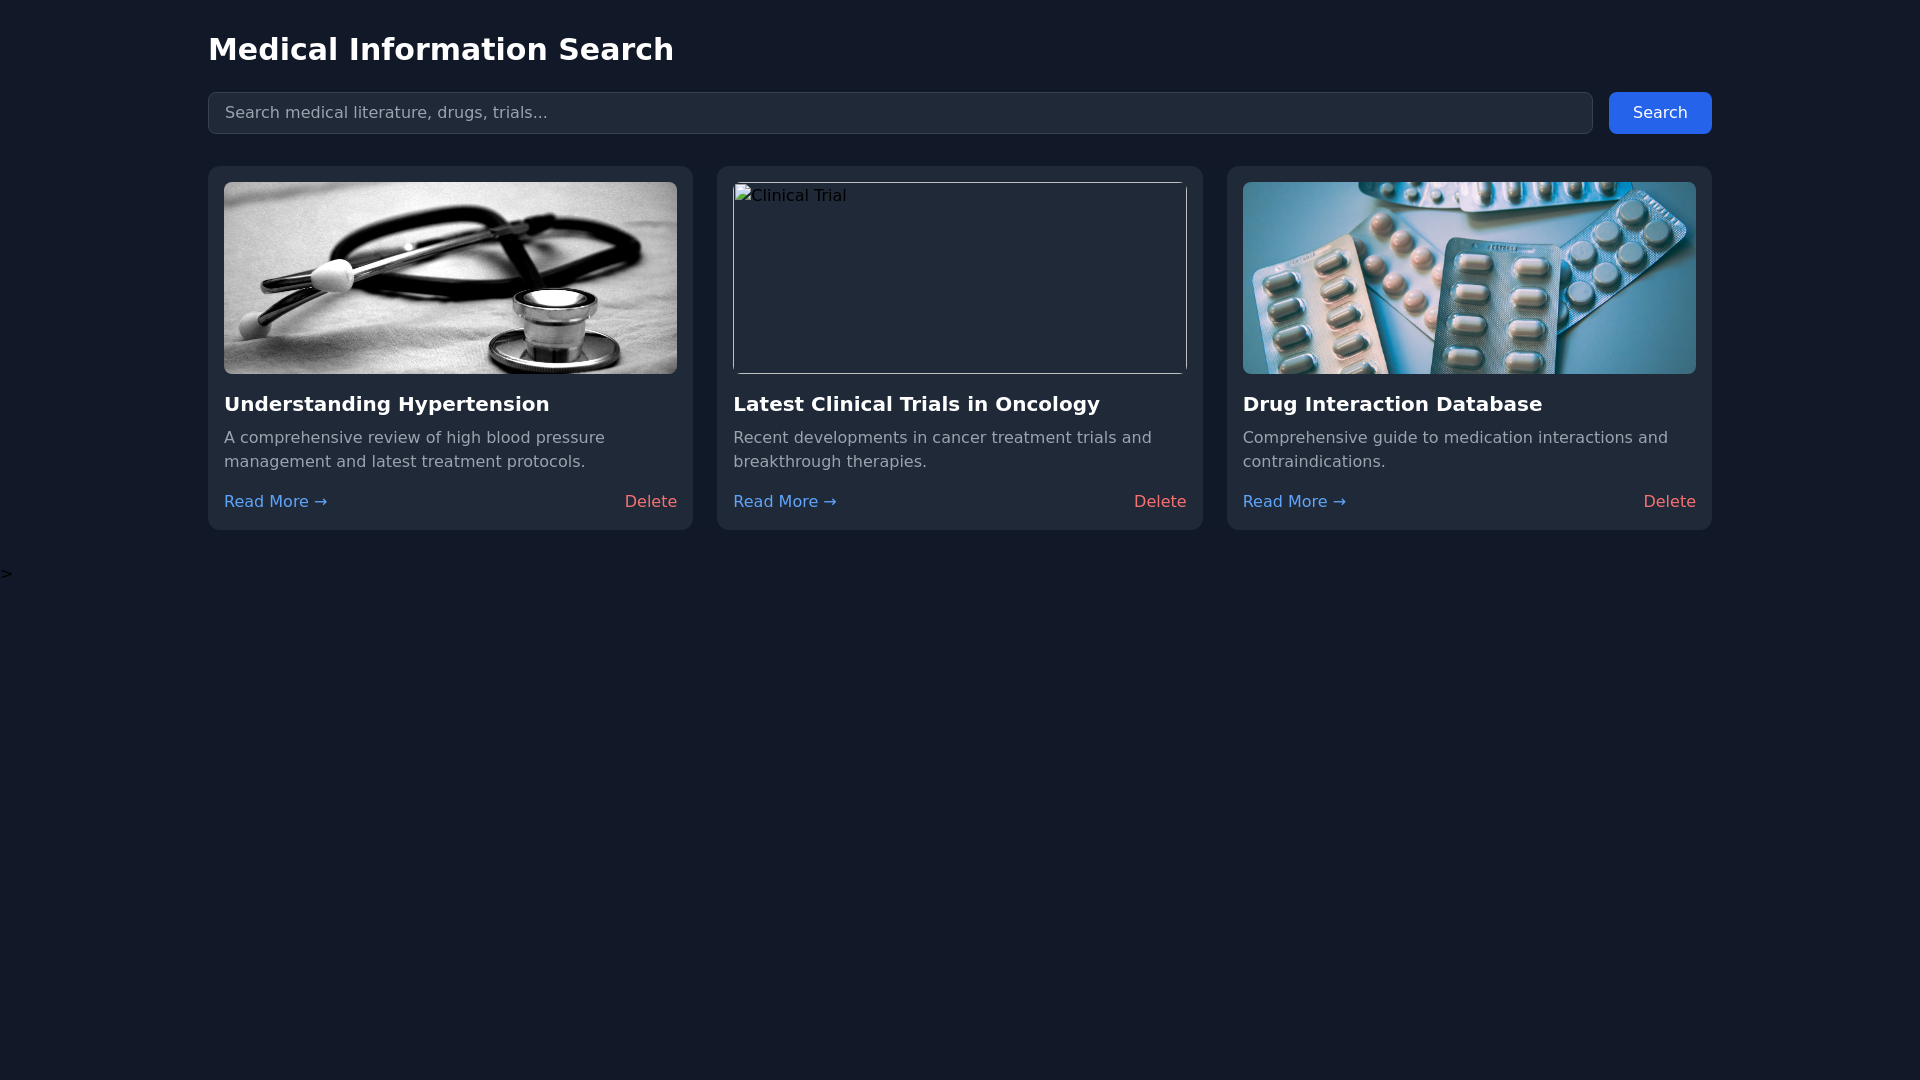Click the Medical Information Search heading
The image size is (1920, 1080).
440,49
